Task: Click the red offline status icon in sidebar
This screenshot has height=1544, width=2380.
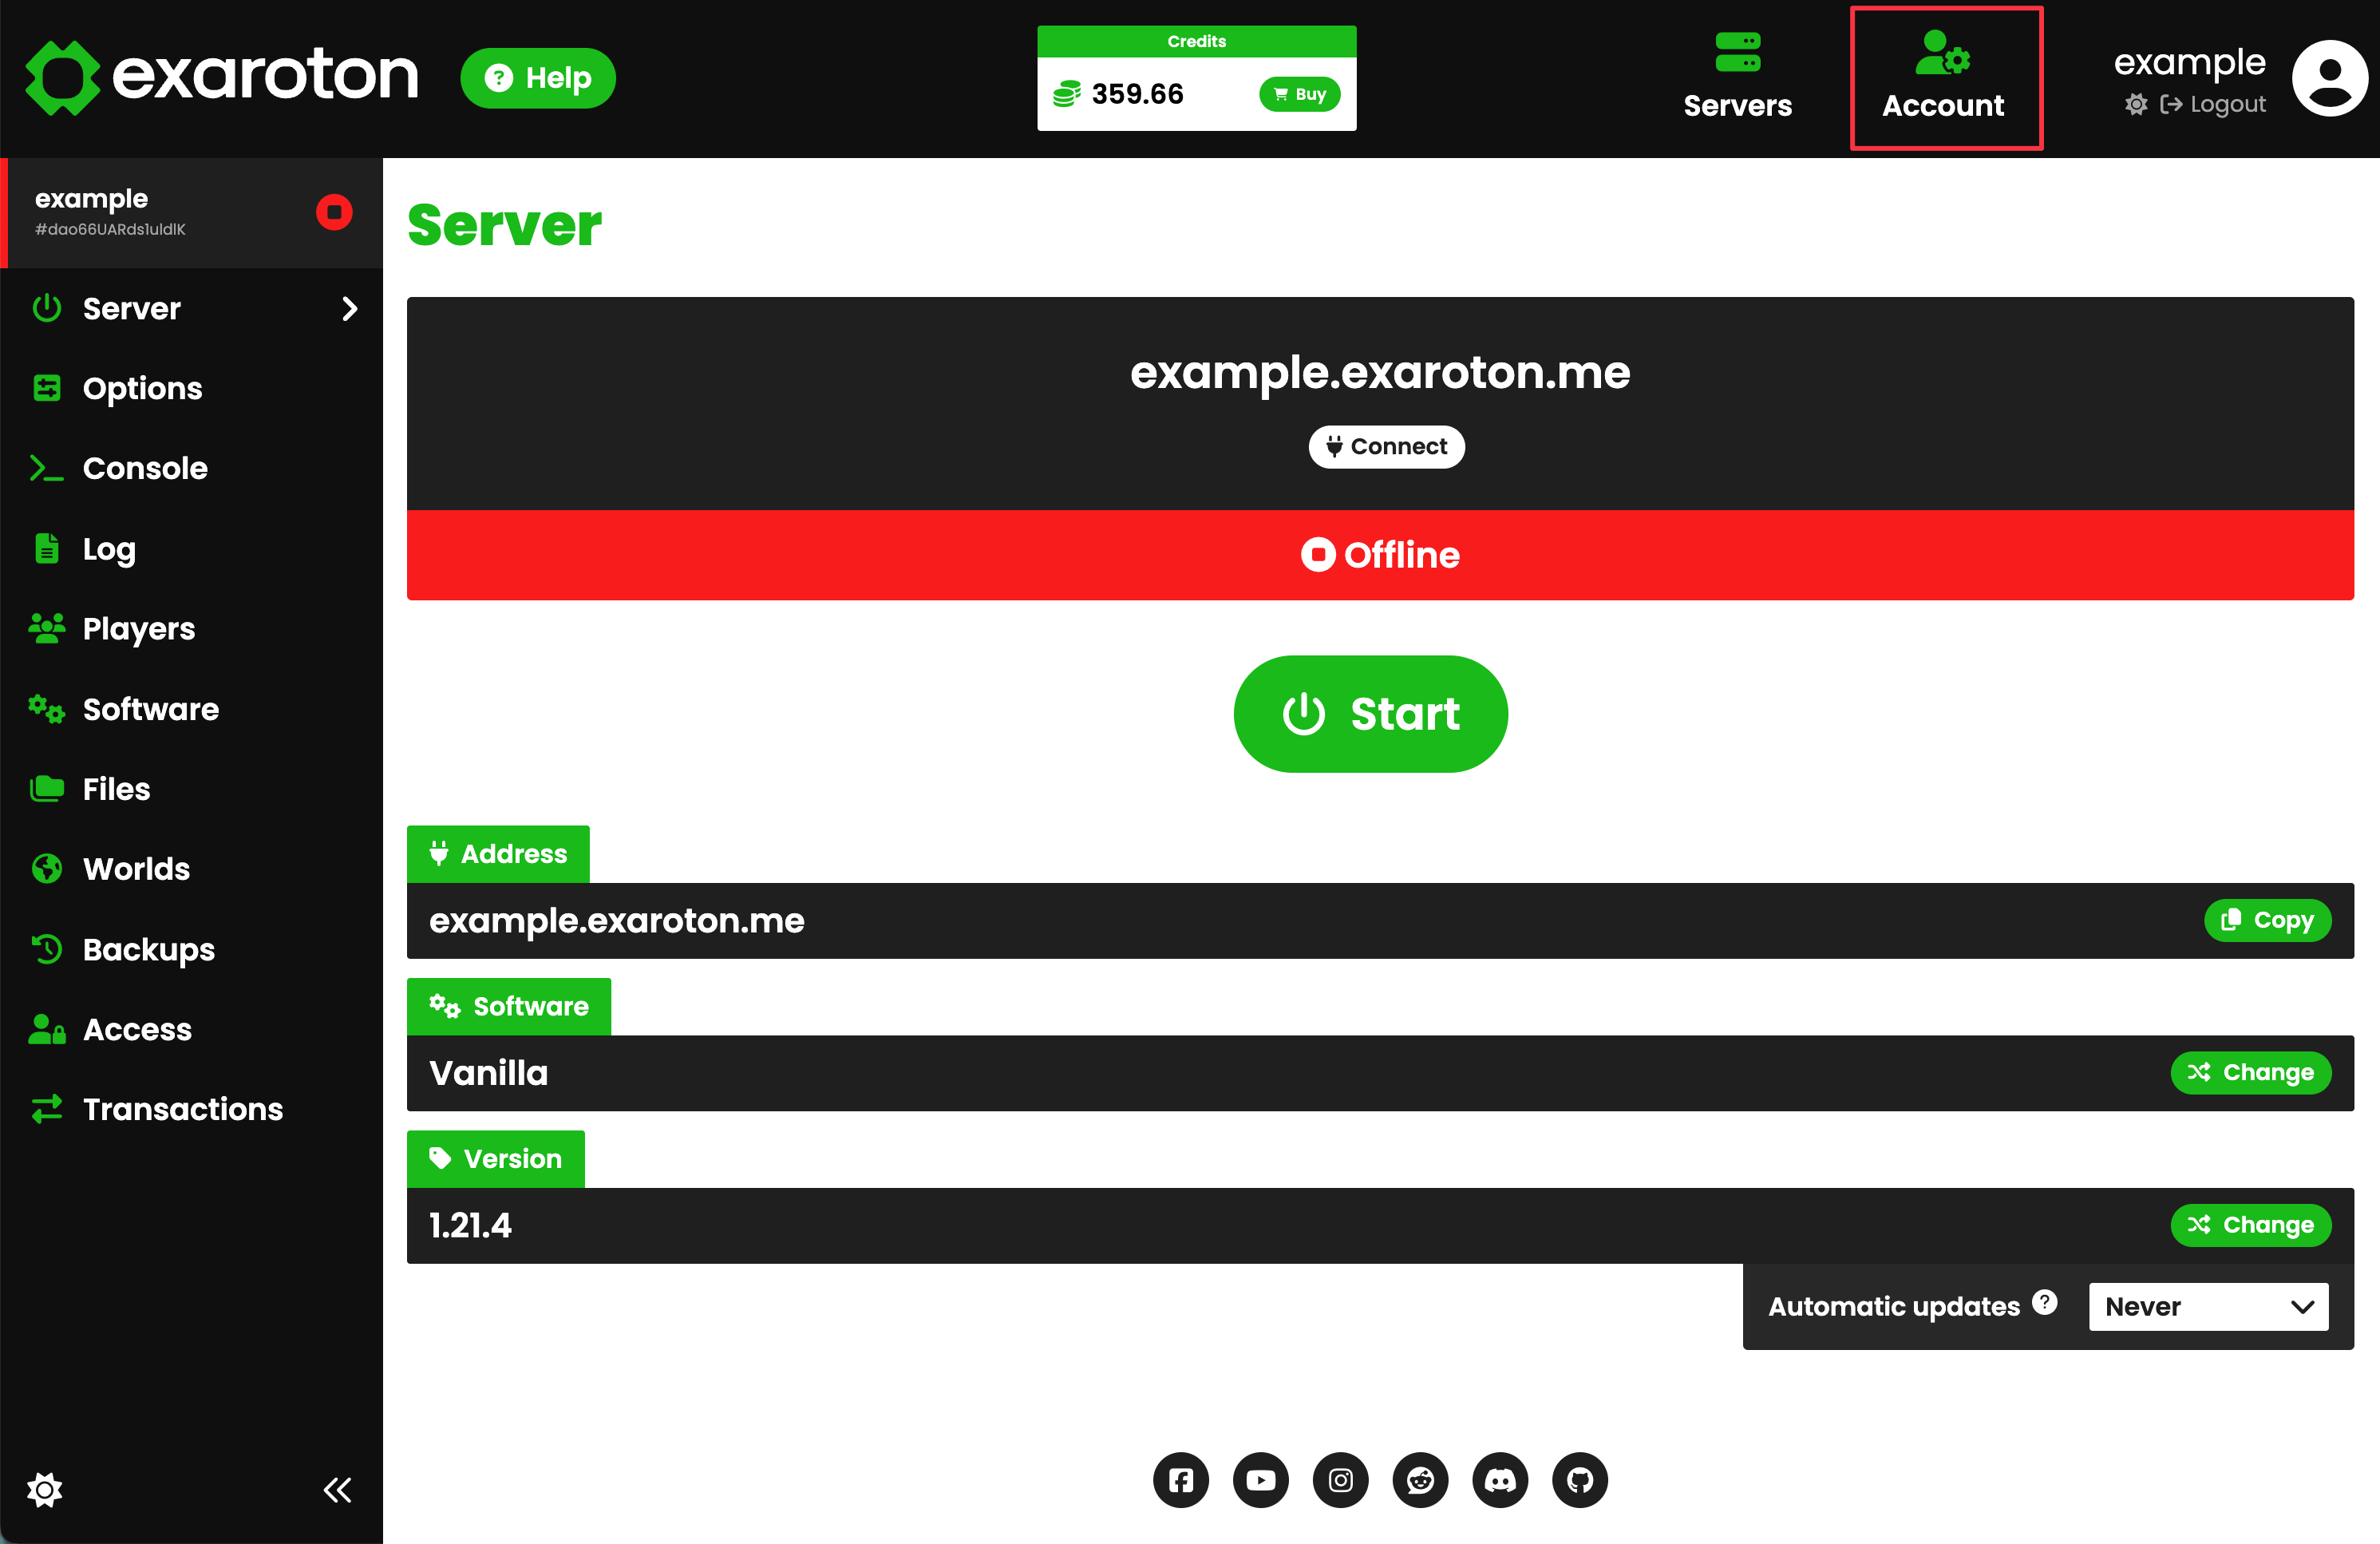Action: point(334,212)
